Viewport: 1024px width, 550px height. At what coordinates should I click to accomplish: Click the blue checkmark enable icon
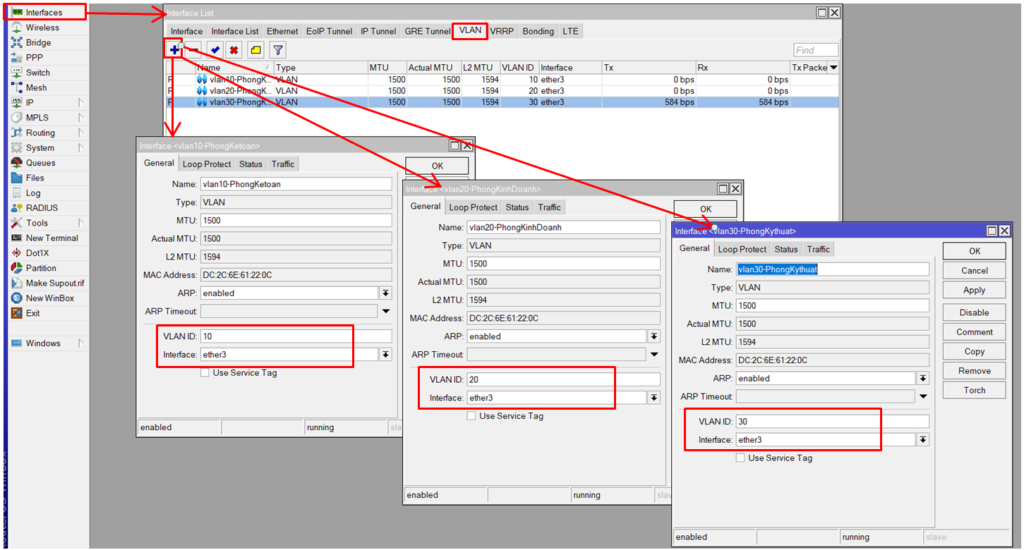click(215, 50)
